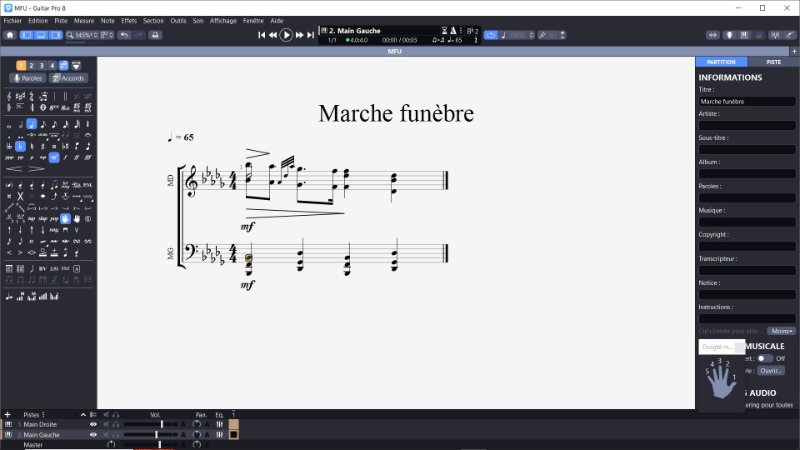Image resolution: width=800 pixels, height=450 pixels.
Task: Switch to the PISTE tab
Action: point(773,62)
